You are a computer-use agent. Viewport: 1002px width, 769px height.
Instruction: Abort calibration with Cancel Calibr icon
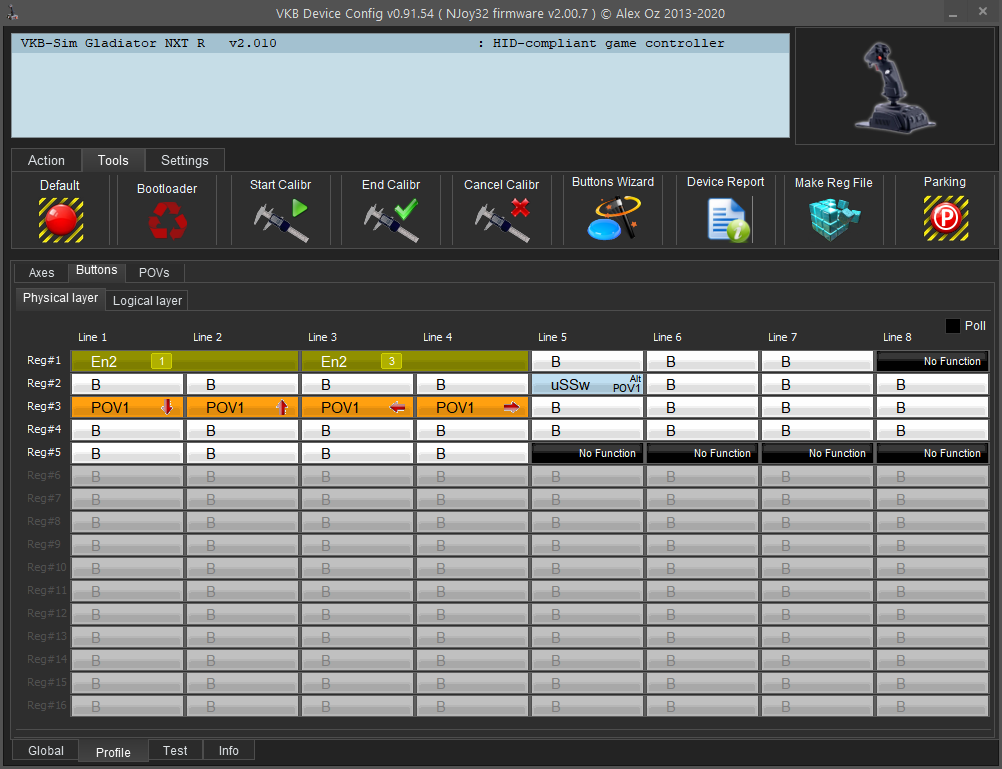click(x=503, y=221)
